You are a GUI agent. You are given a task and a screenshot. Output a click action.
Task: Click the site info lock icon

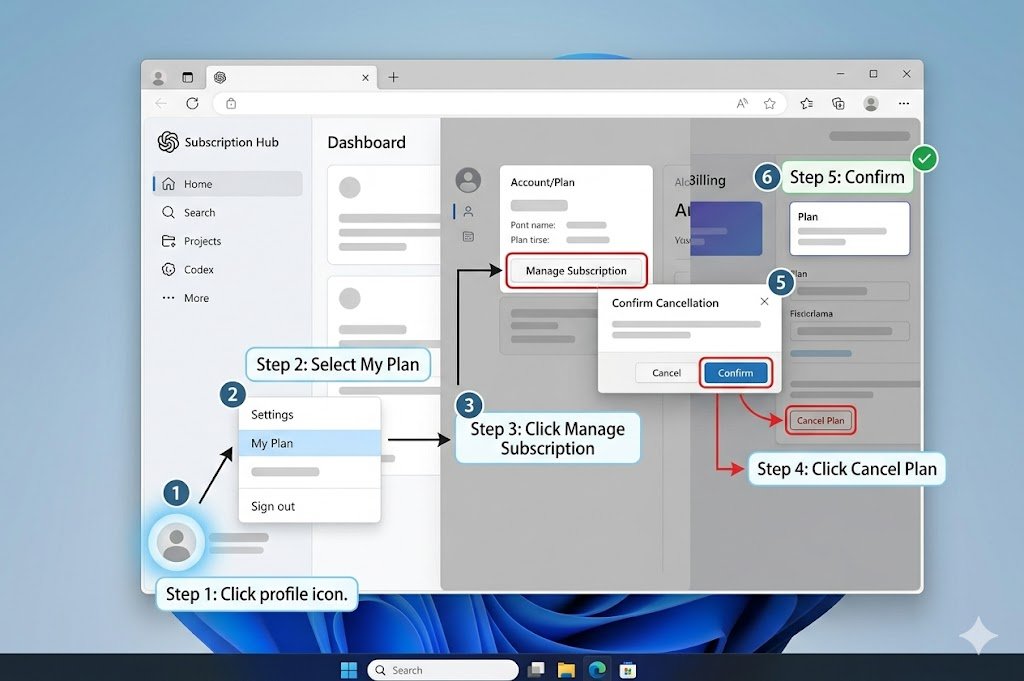(231, 103)
